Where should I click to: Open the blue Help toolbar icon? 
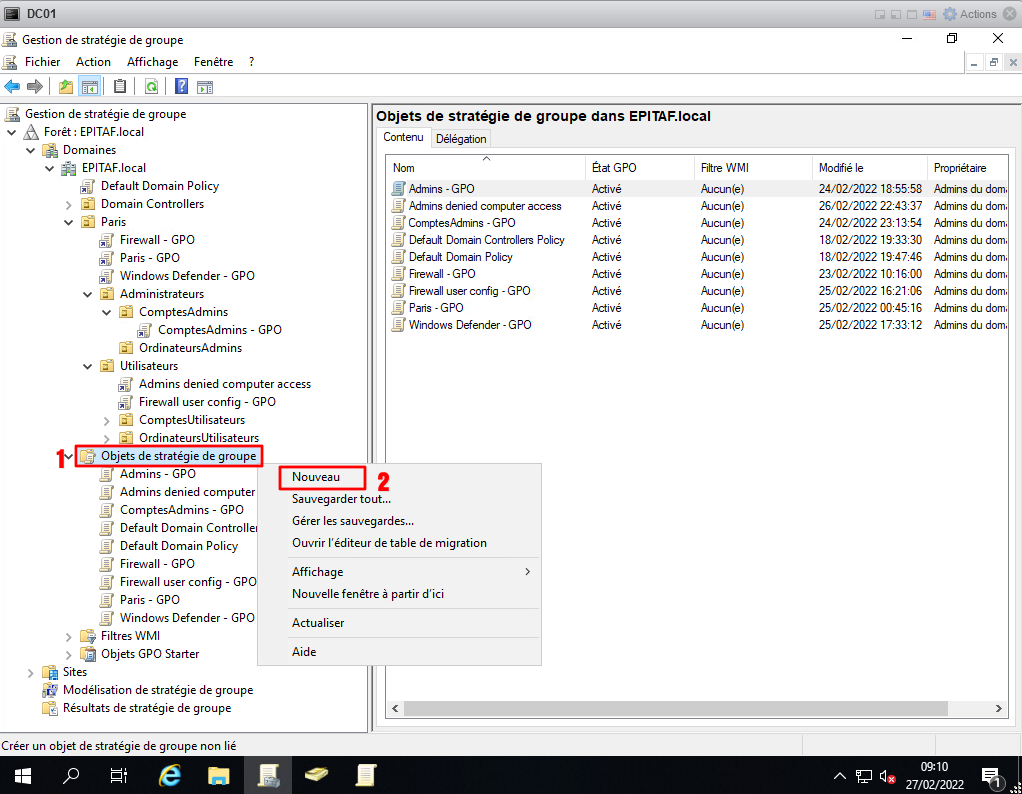coord(182,86)
